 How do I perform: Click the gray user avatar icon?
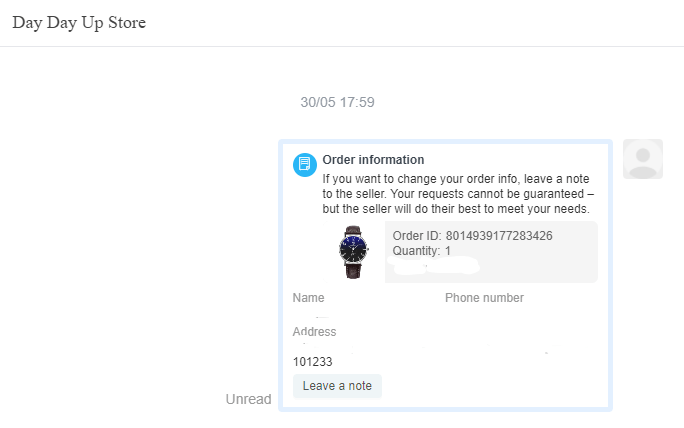coord(642,160)
